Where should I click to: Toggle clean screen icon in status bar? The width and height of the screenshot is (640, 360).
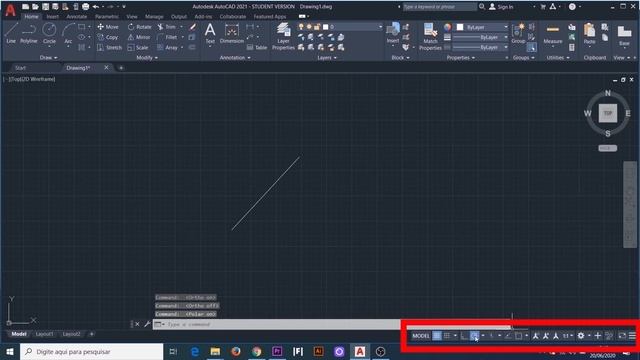point(622,336)
